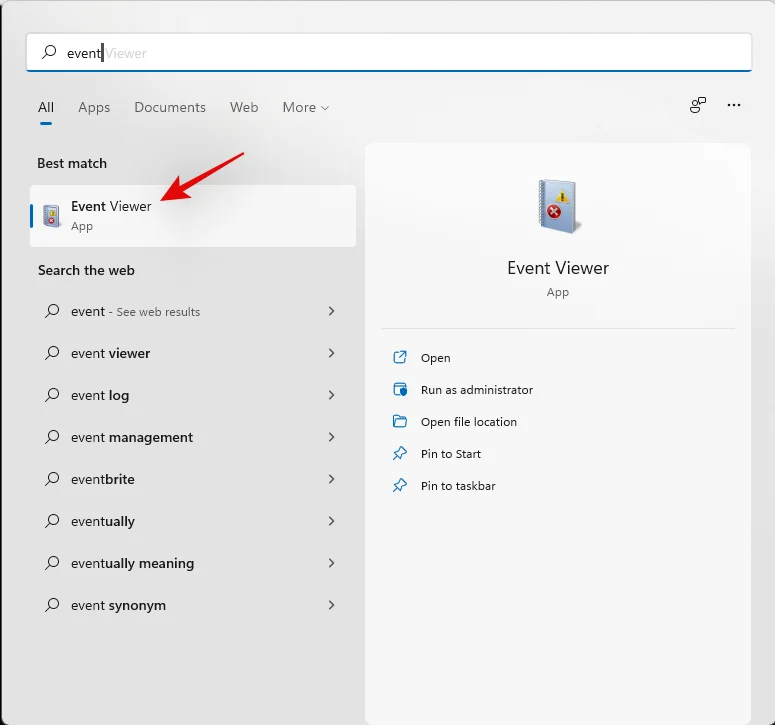
Task: Expand chevron for 'event synonym' suggestion
Action: pyautogui.click(x=332, y=605)
